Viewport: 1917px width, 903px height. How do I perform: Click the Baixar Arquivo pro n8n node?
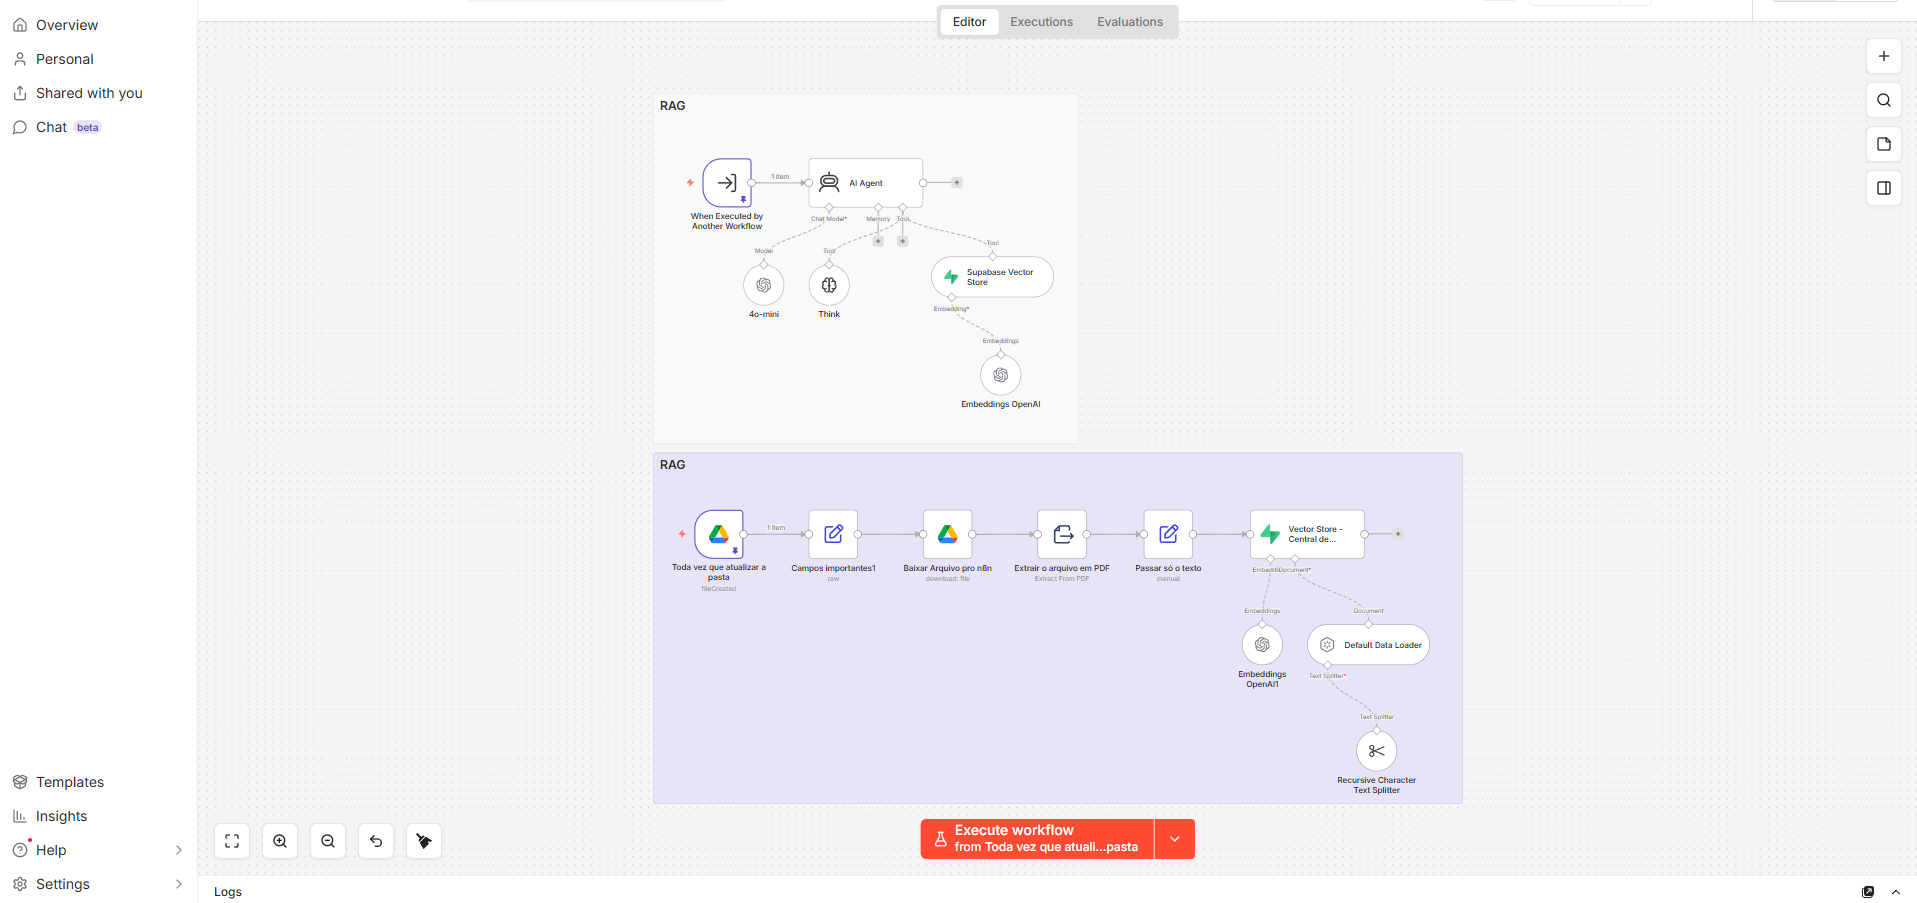coord(947,534)
